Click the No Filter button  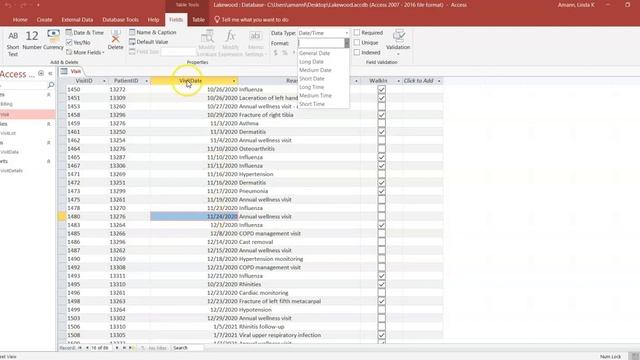154,348
